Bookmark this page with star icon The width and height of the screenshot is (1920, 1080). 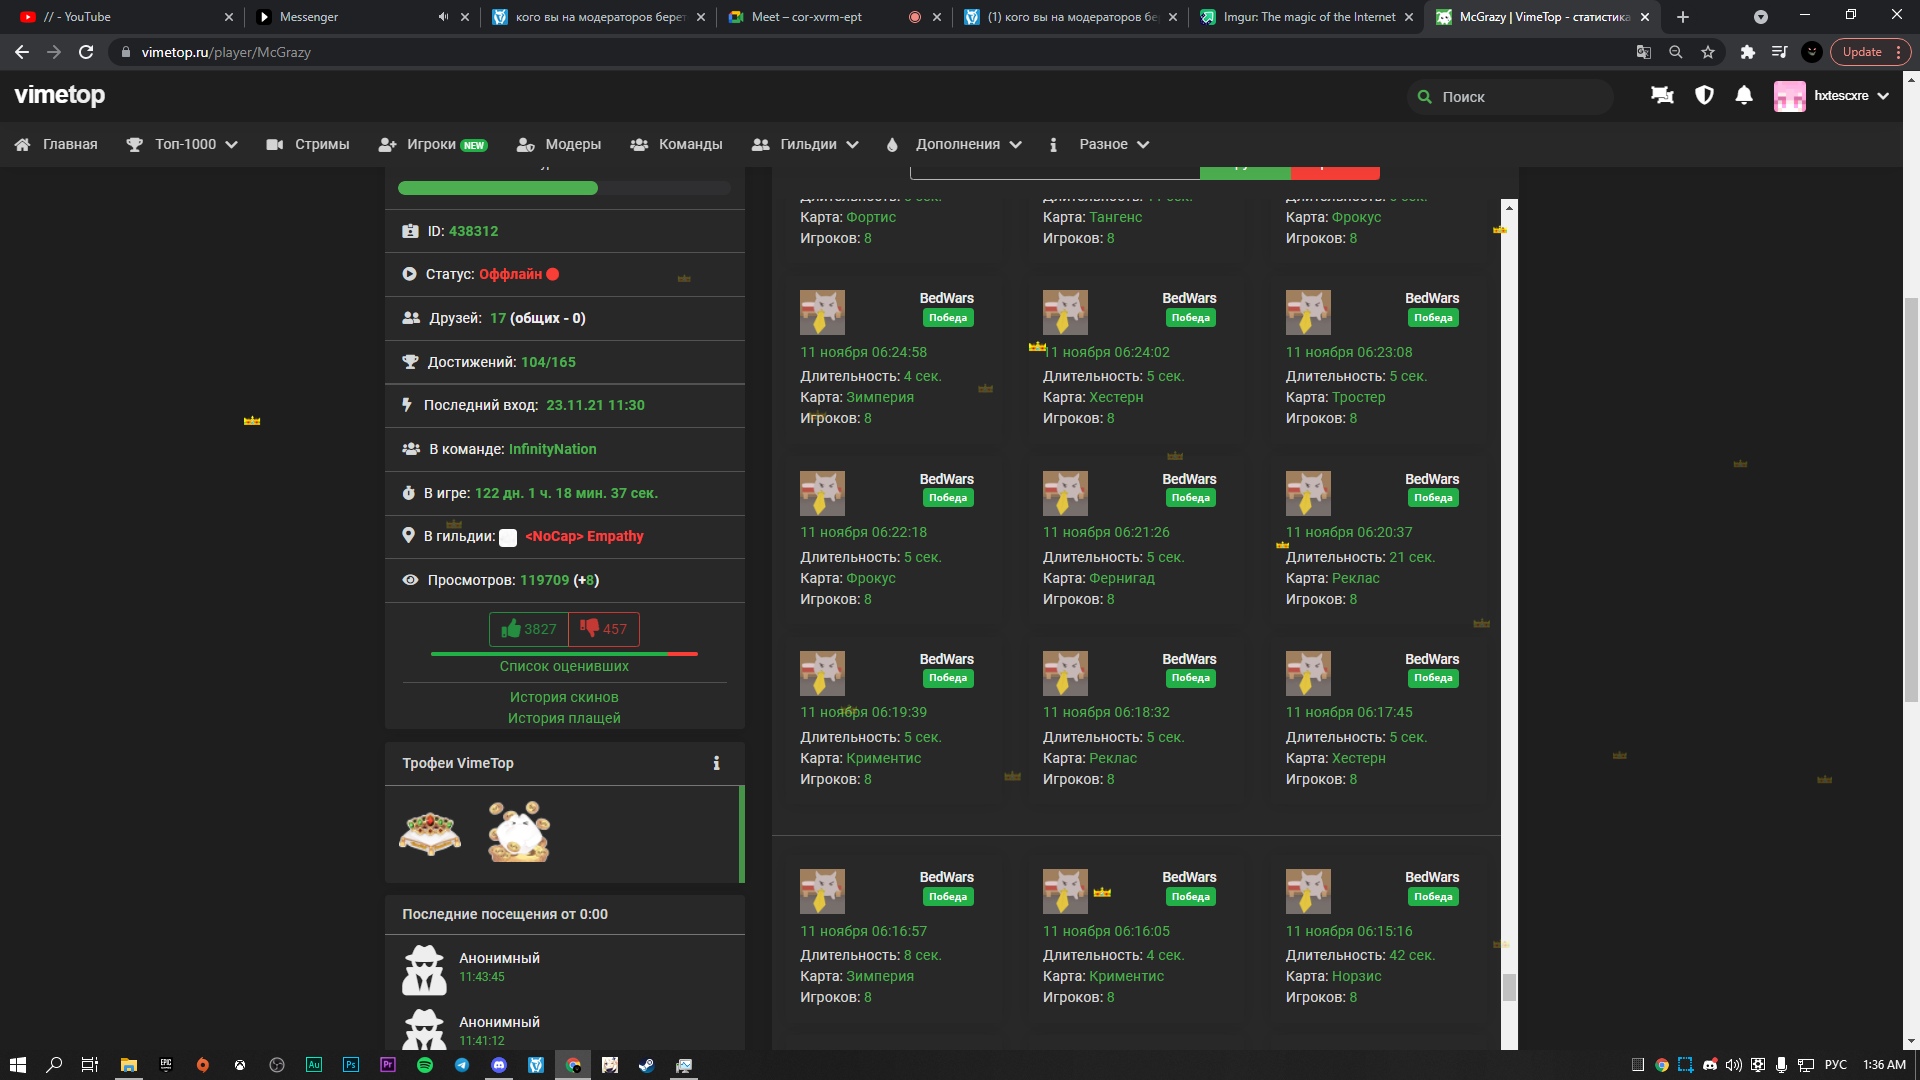click(1708, 52)
